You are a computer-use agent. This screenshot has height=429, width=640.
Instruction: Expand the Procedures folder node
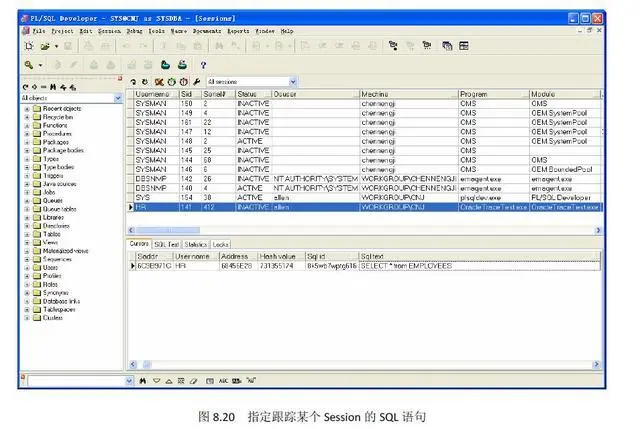pos(27,134)
